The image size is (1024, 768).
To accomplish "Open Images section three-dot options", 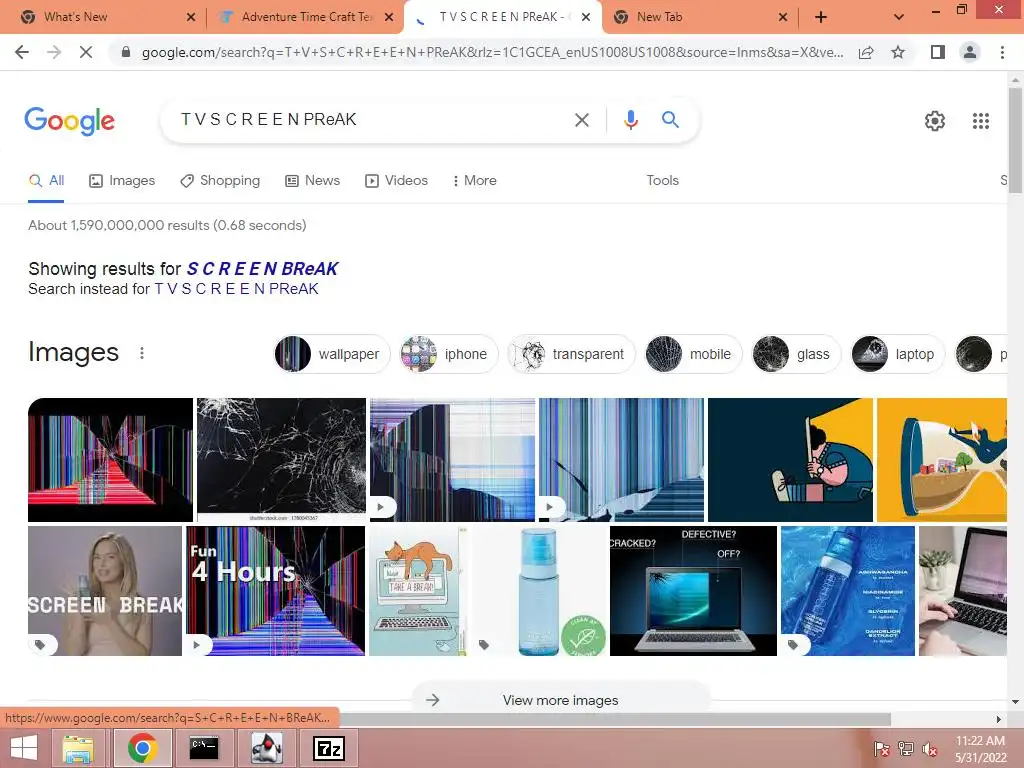I will [x=142, y=353].
